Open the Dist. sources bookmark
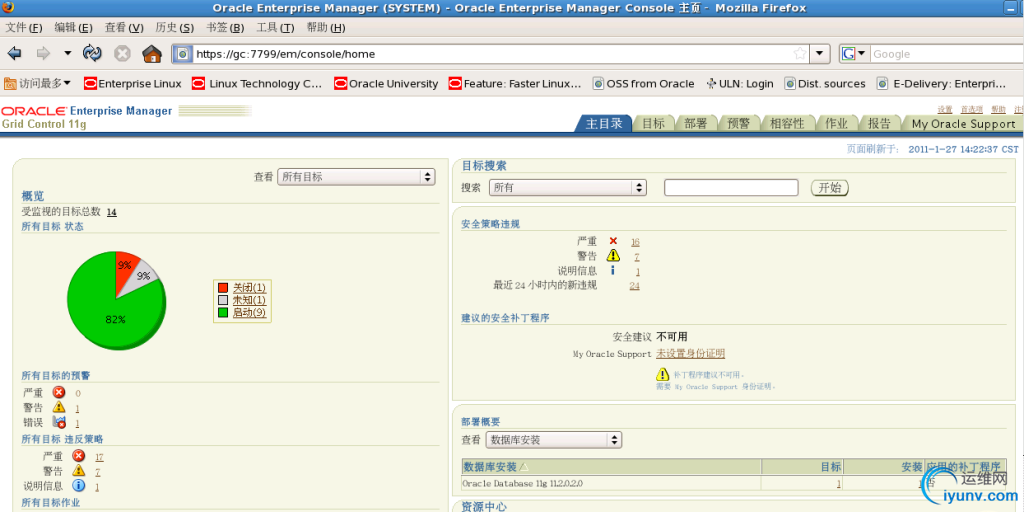Viewport: 1024px width, 512px height. click(x=825, y=84)
